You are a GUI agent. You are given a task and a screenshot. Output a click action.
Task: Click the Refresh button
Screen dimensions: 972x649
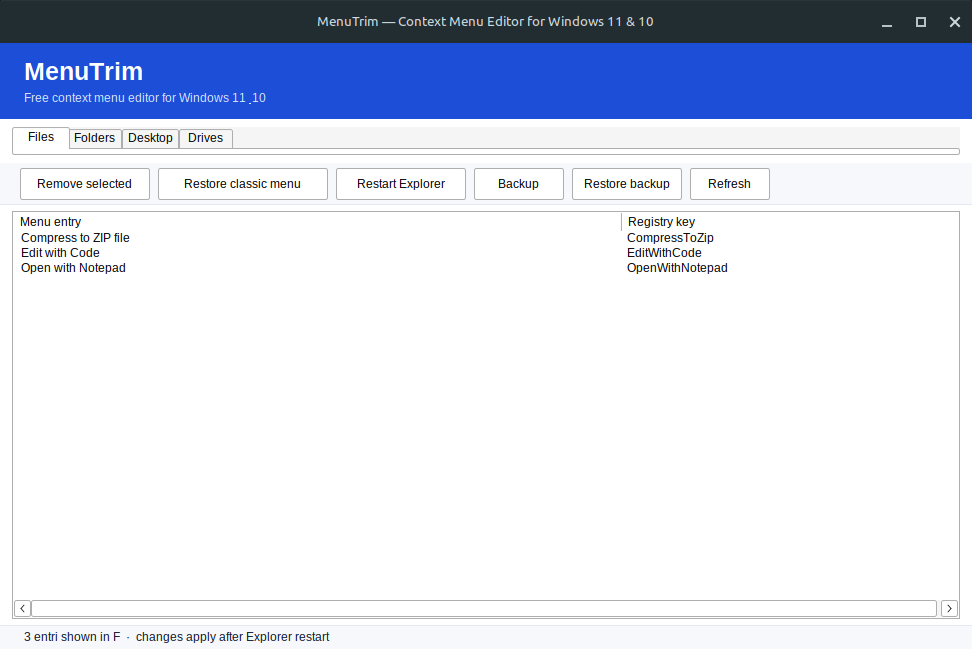coord(730,184)
